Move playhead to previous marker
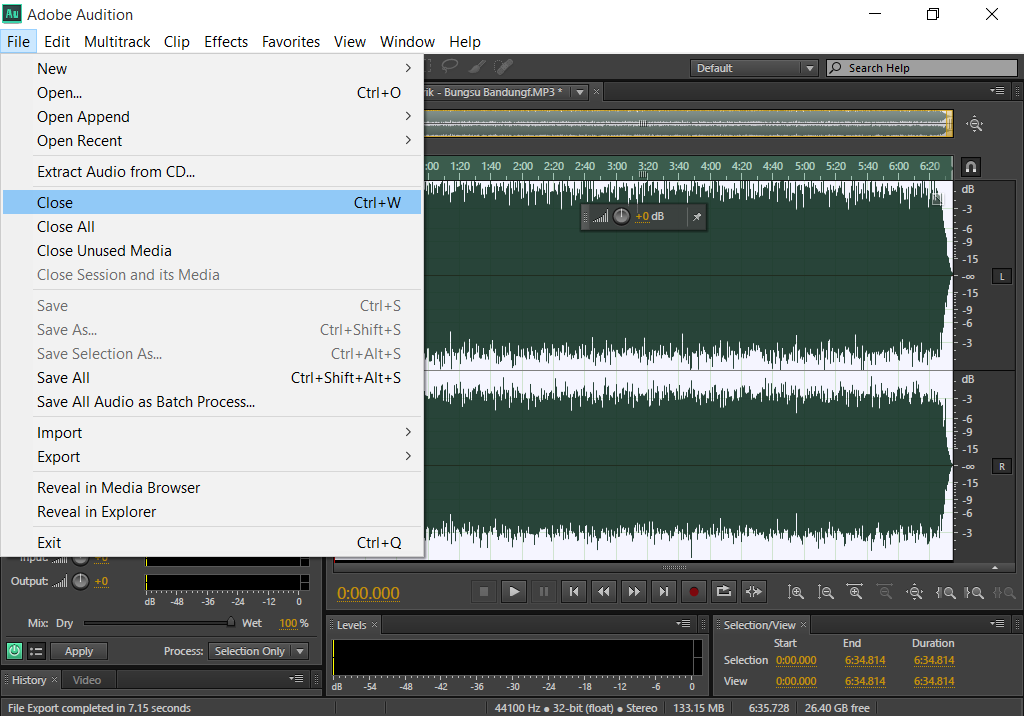 point(574,592)
